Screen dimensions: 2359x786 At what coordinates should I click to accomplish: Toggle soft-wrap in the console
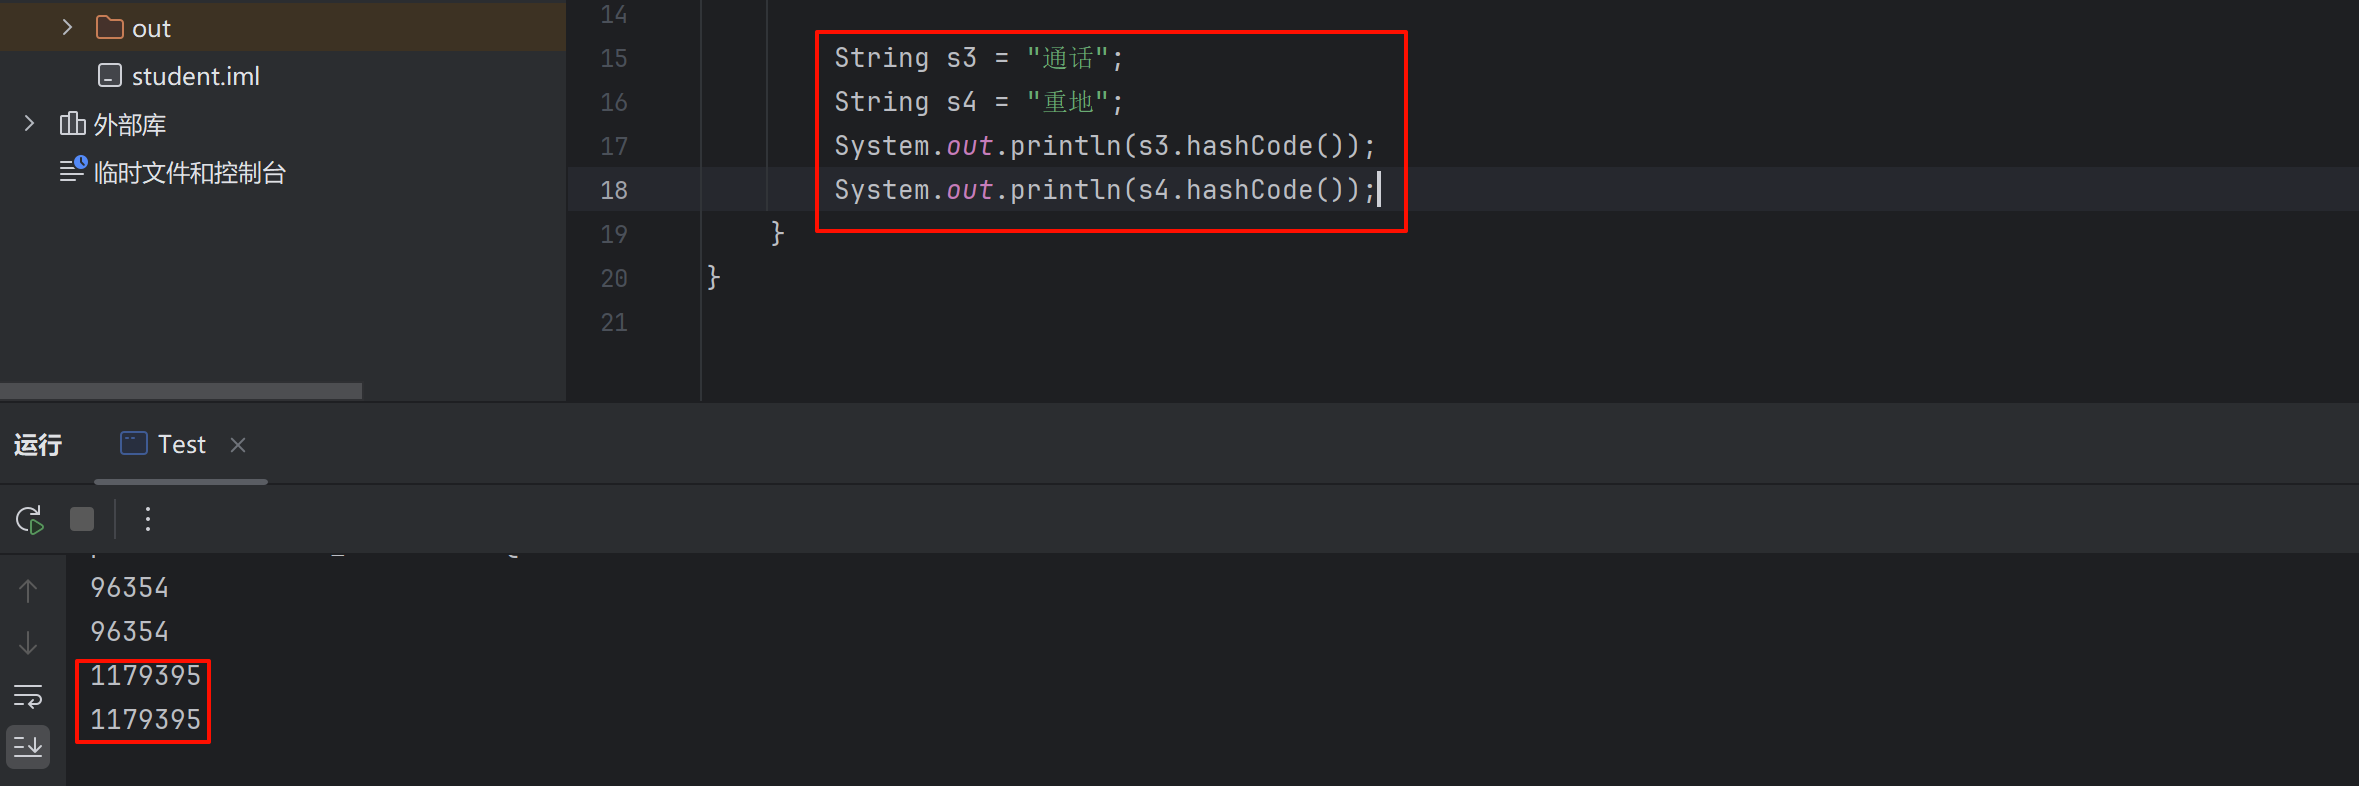click(x=28, y=695)
